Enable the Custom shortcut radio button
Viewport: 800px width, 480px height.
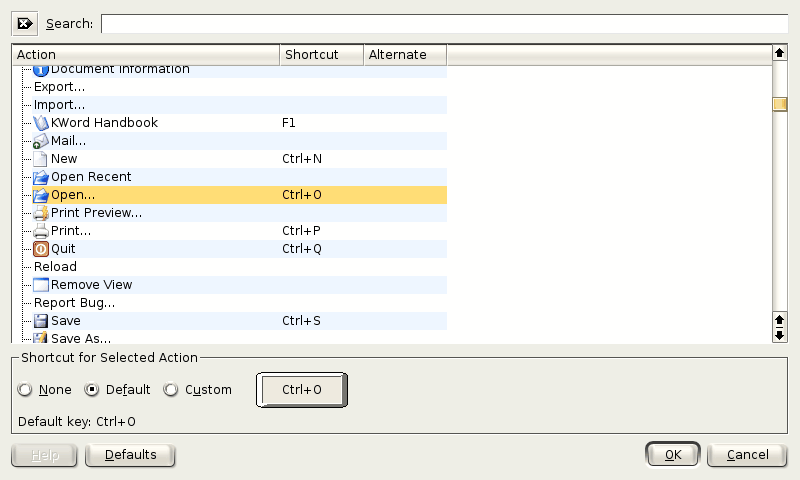tap(171, 390)
